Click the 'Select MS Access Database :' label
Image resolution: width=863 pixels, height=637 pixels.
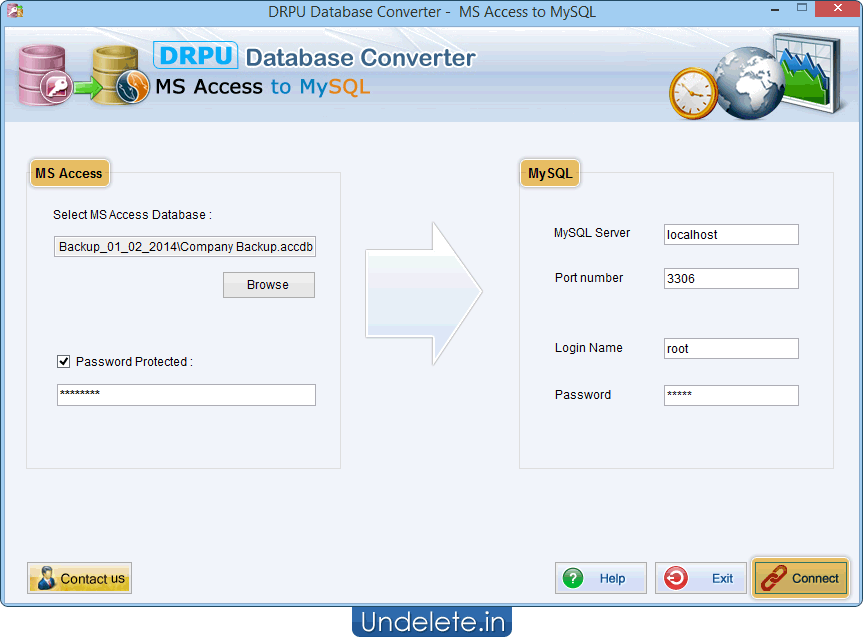132,215
